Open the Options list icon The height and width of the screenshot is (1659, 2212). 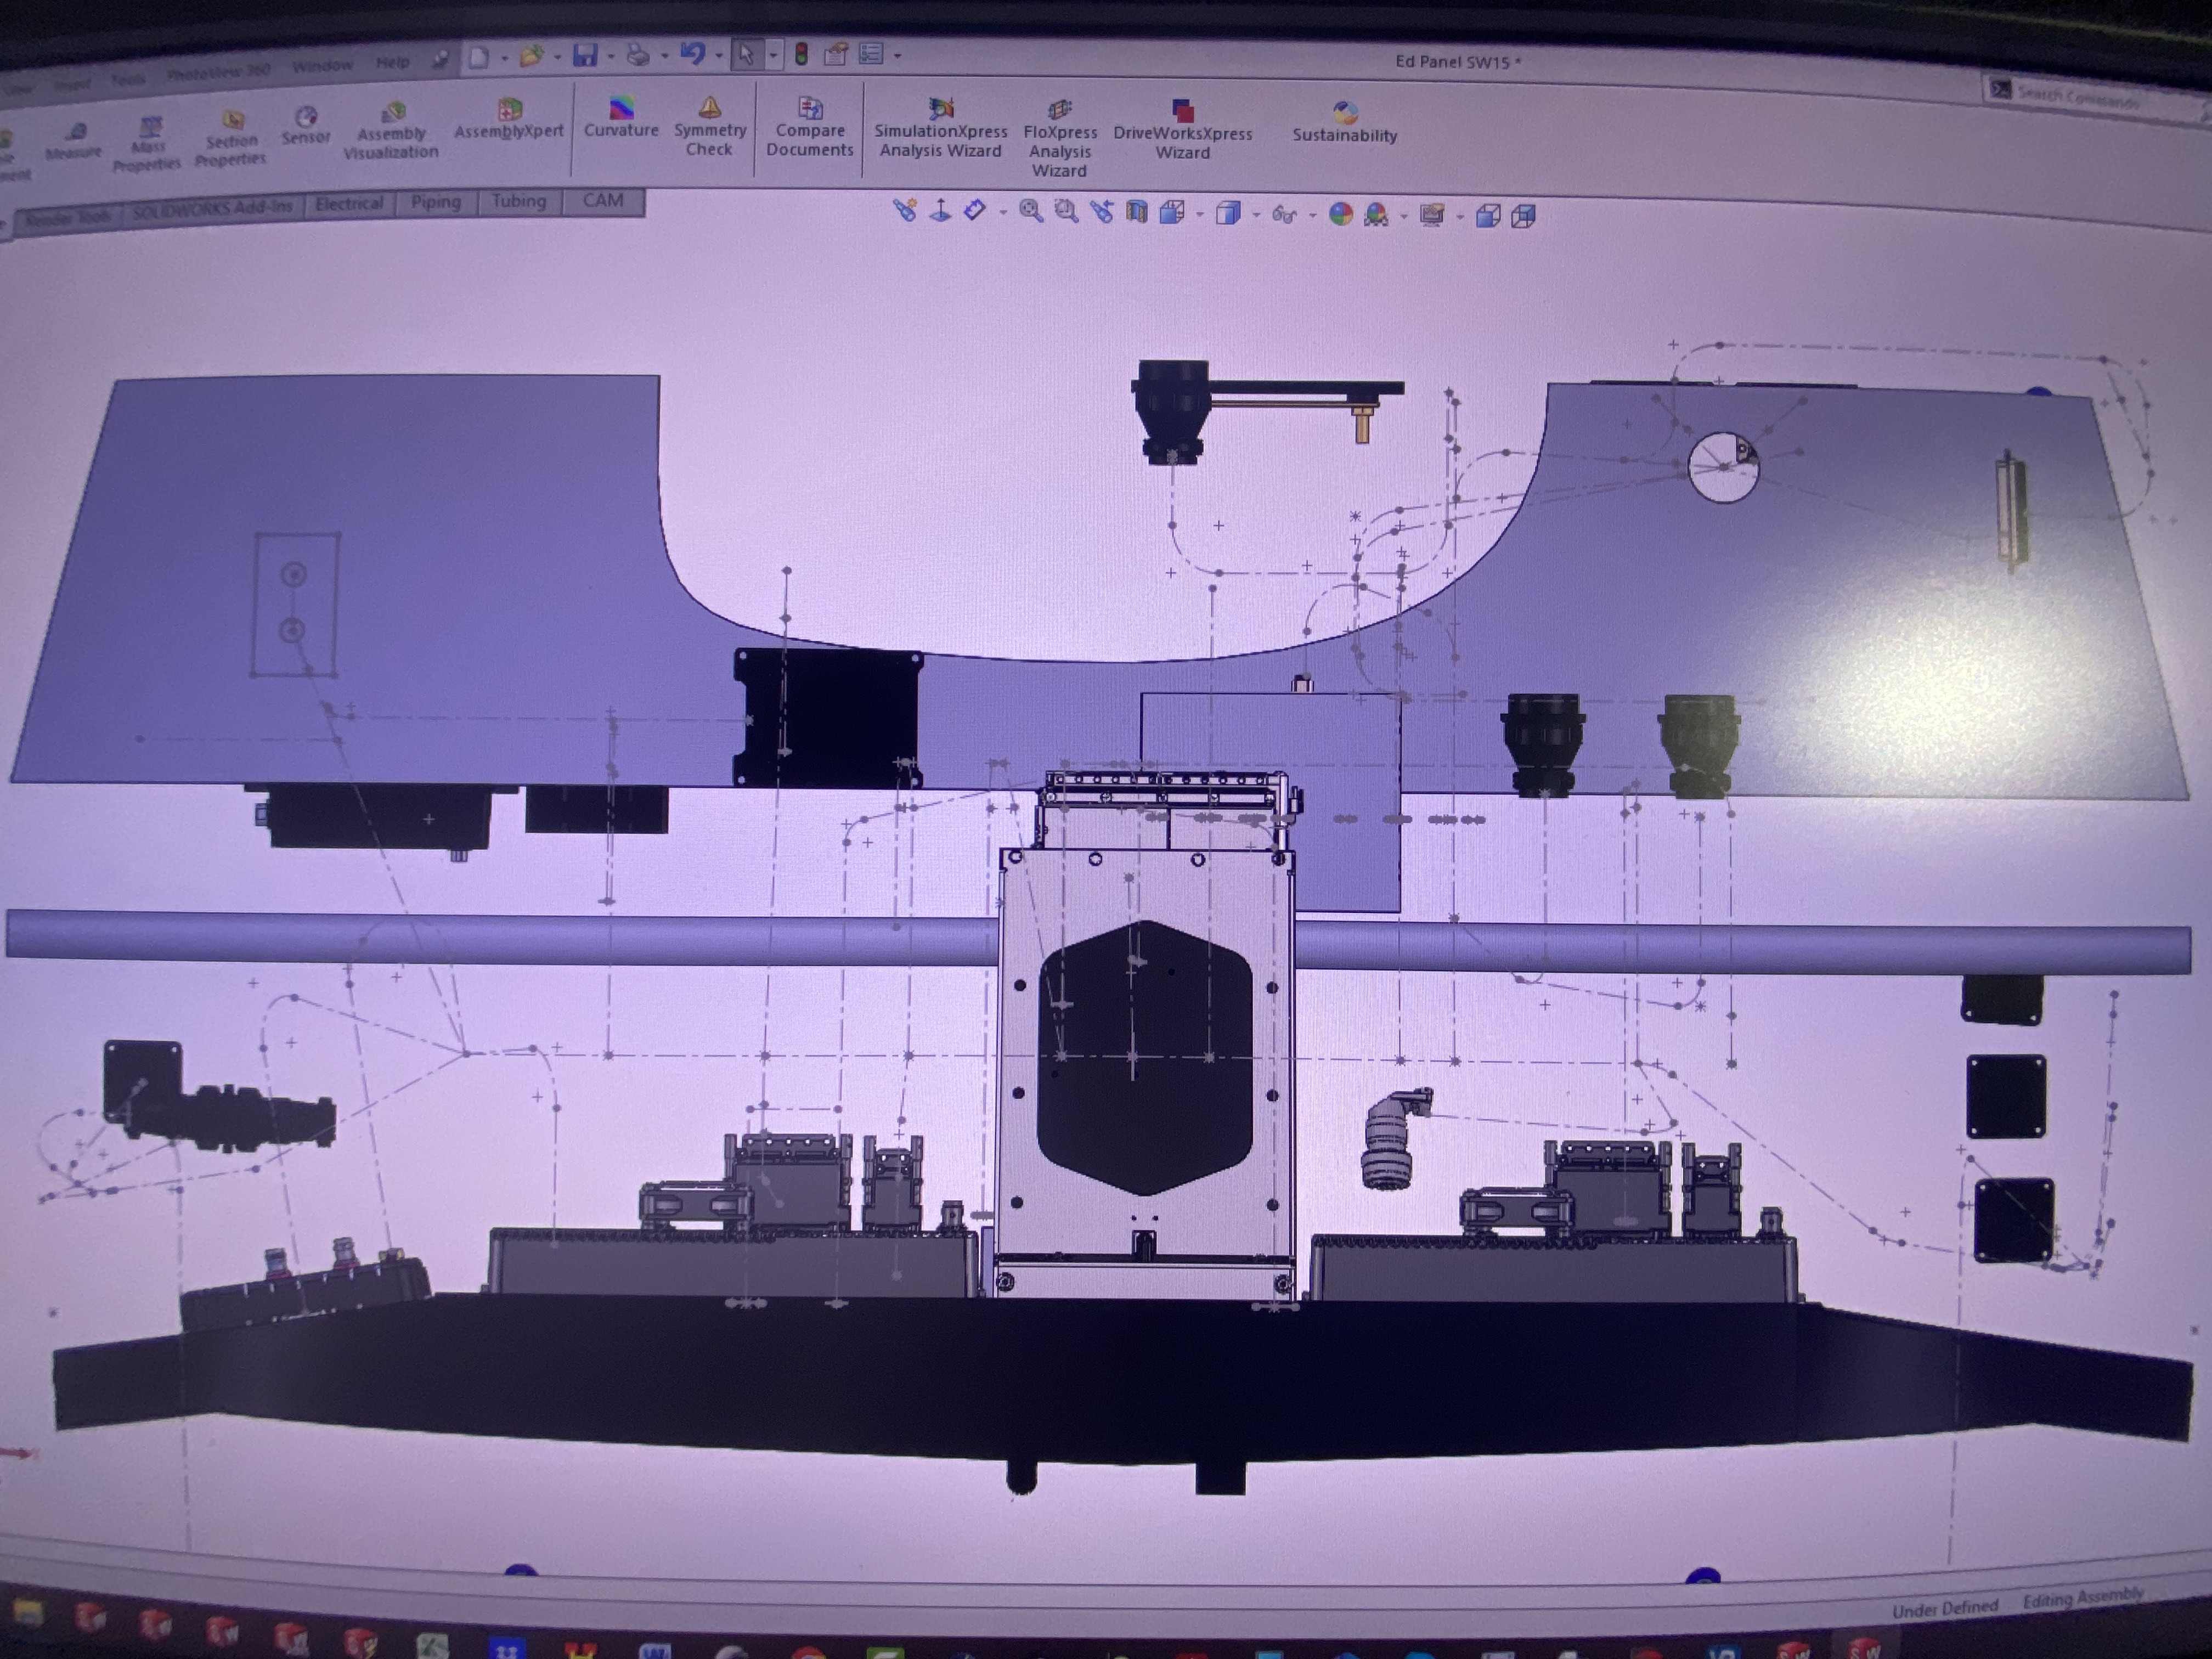pyautogui.click(x=871, y=54)
